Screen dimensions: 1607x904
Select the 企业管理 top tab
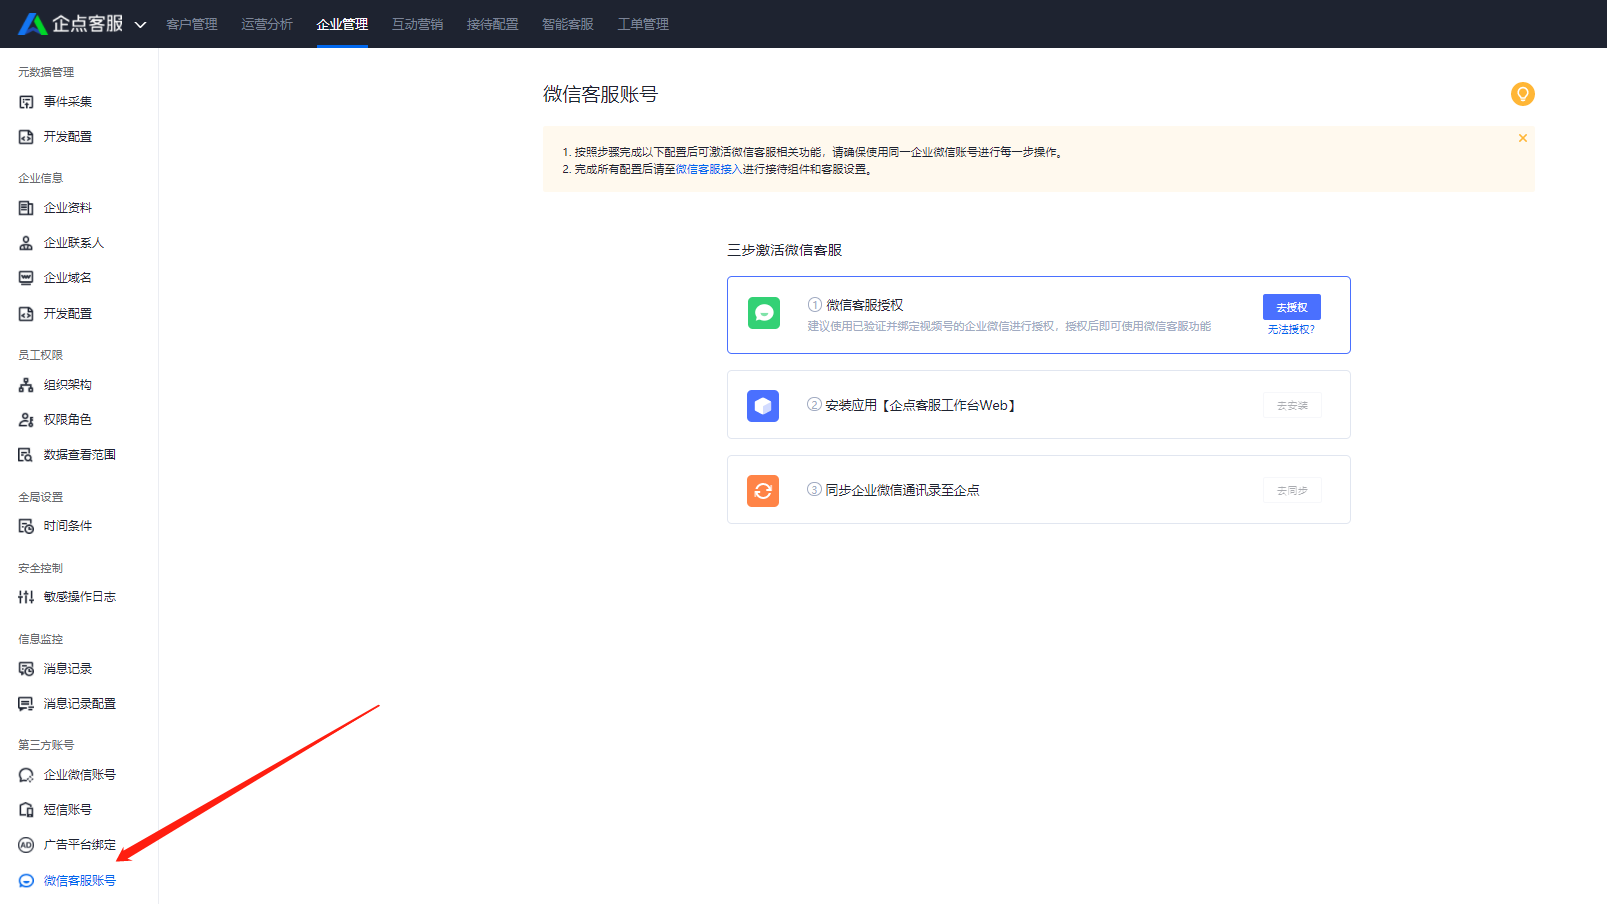coord(342,24)
